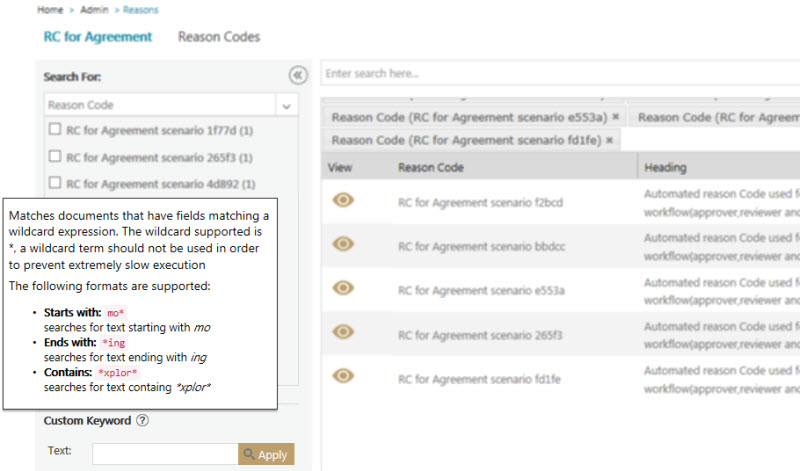Focus the 'Enter search here' search box
The width and height of the screenshot is (800, 471).
click(560, 74)
